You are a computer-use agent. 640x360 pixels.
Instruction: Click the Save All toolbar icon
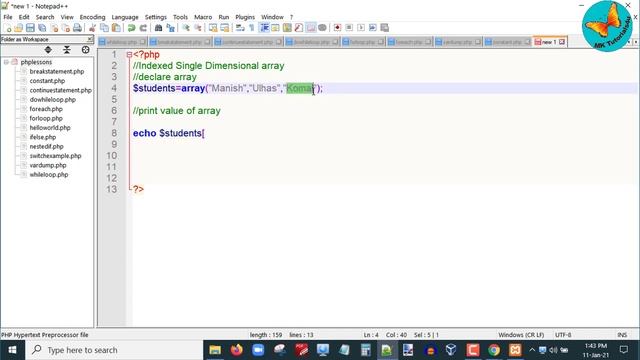coord(42,28)
